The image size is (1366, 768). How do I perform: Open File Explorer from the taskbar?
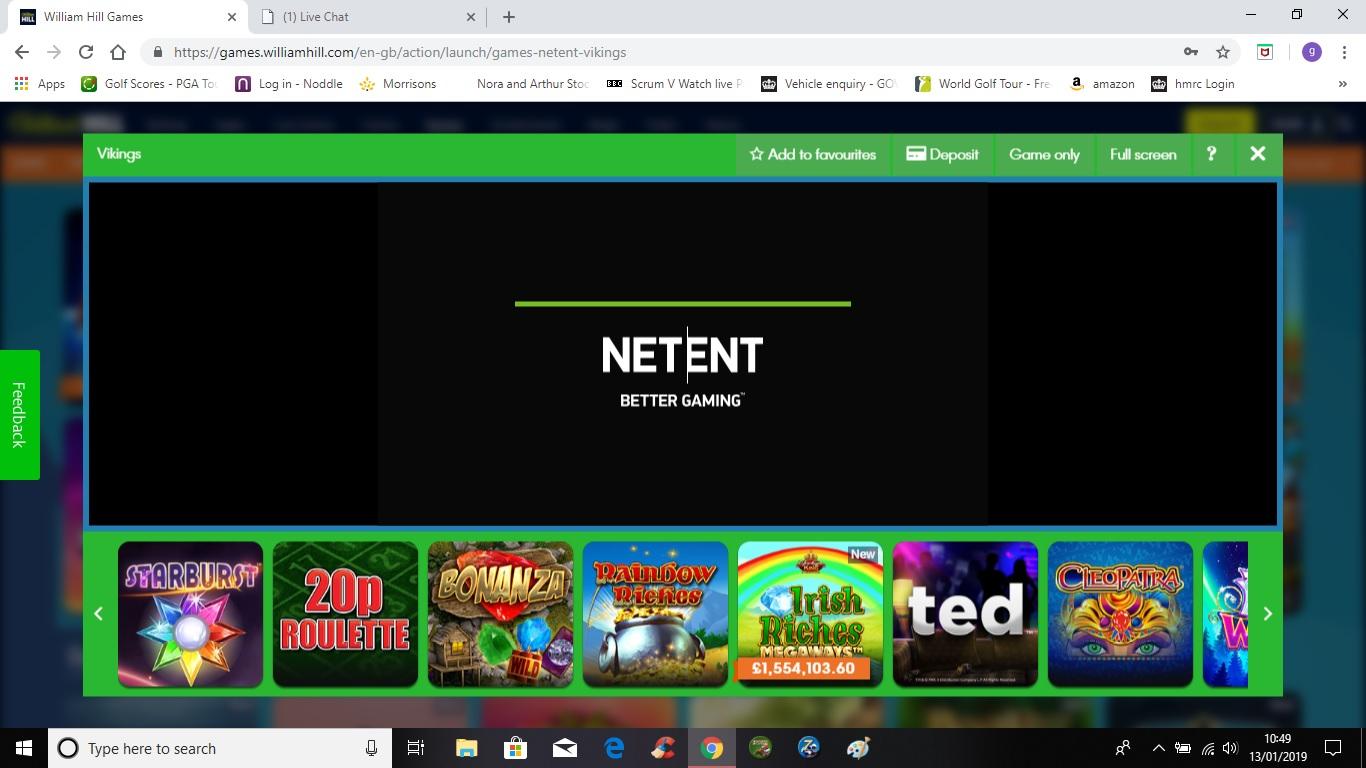pyautogui.click(x=466, y=748)
